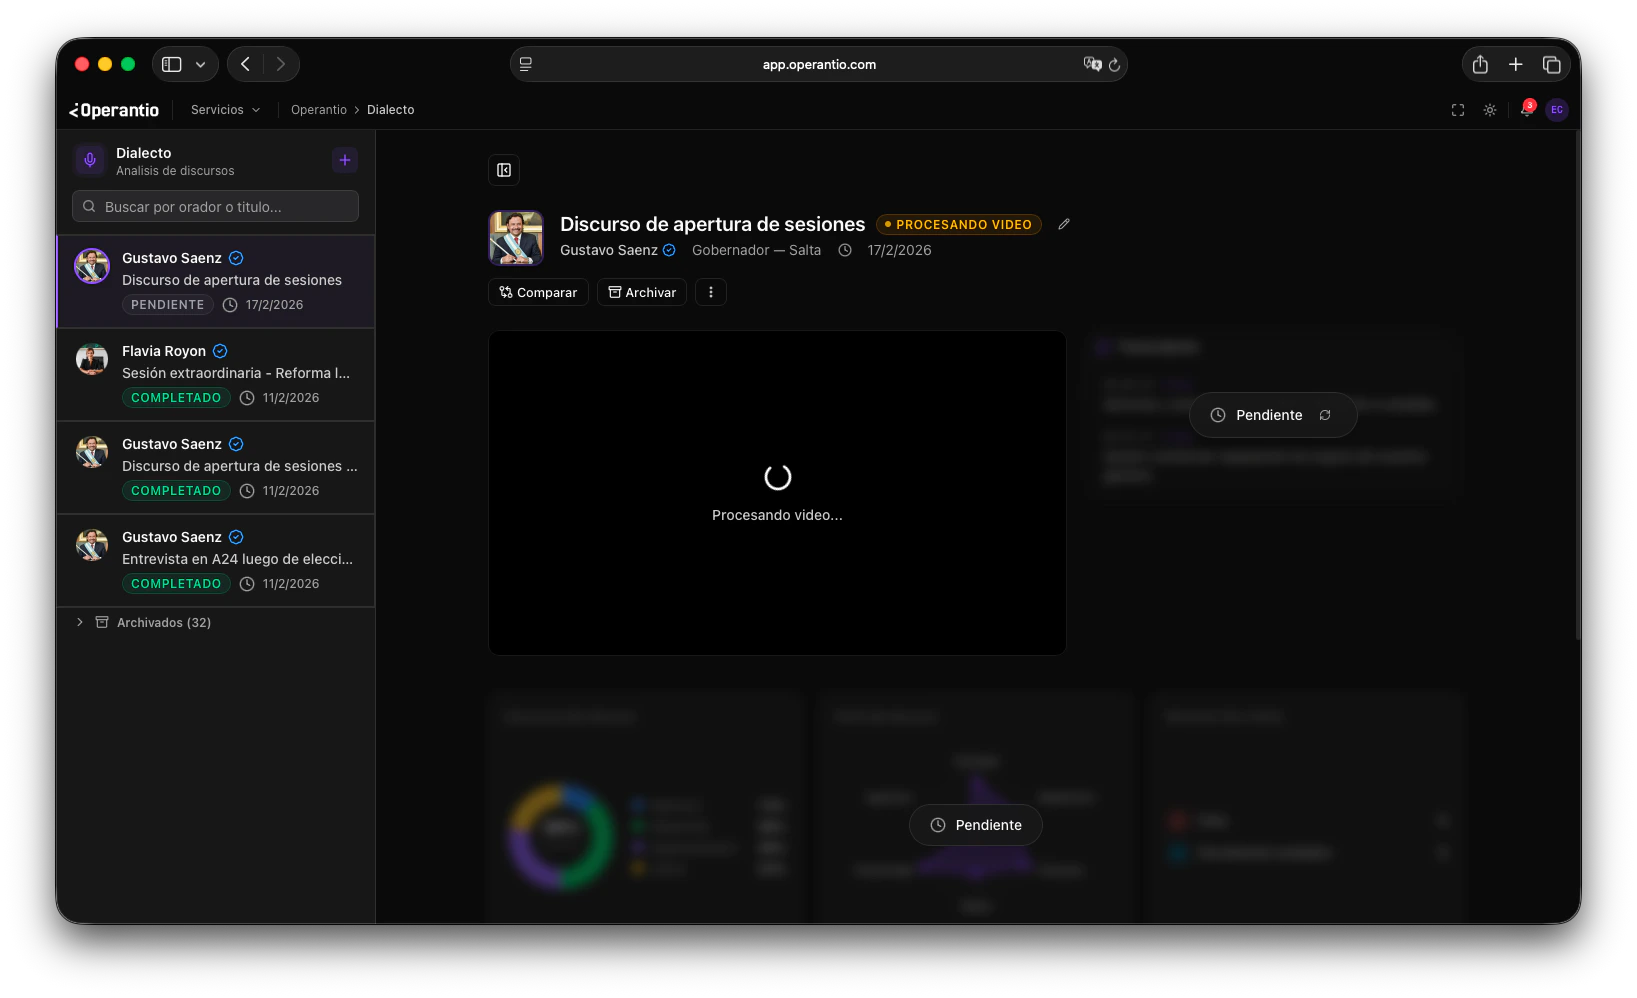The height and width of the screenshot is (998, 1637).
Task: Click the speaker photo in speech header
Action: [x=516, y=238]
